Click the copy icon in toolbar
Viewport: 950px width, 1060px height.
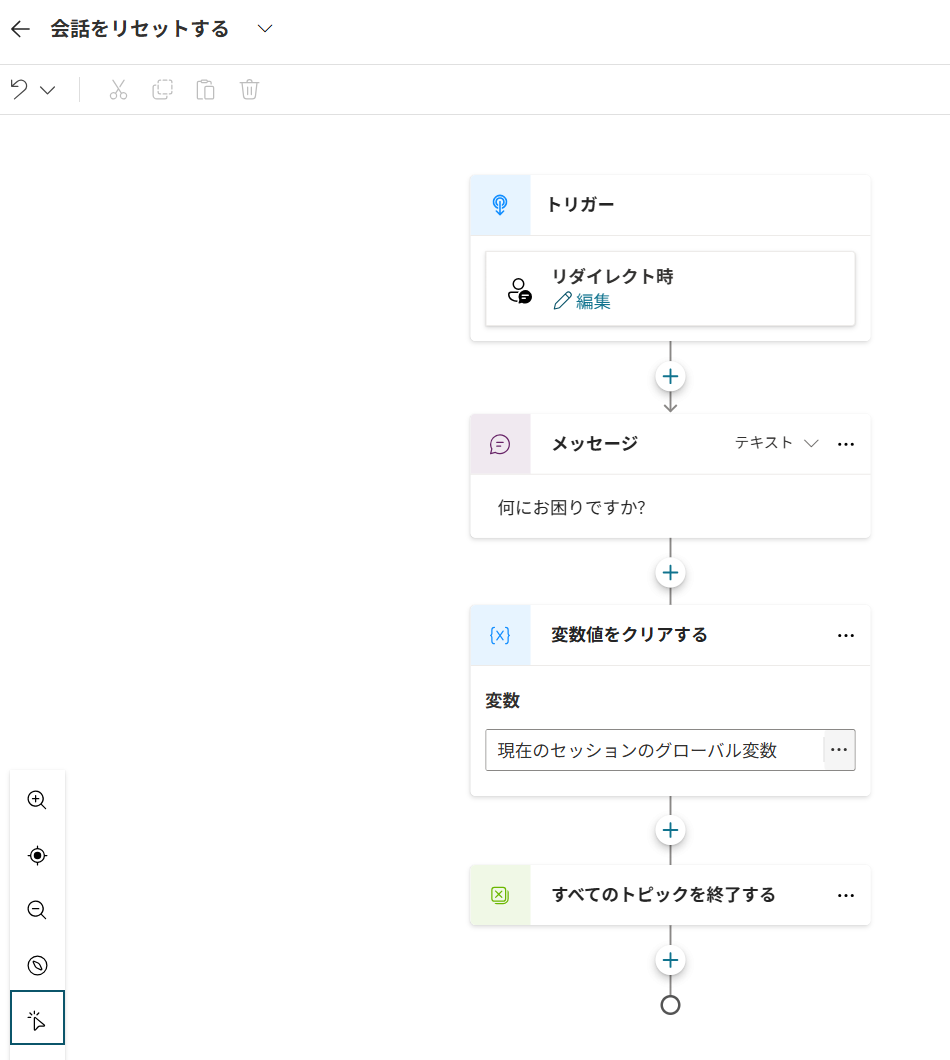tap(162, 89)
